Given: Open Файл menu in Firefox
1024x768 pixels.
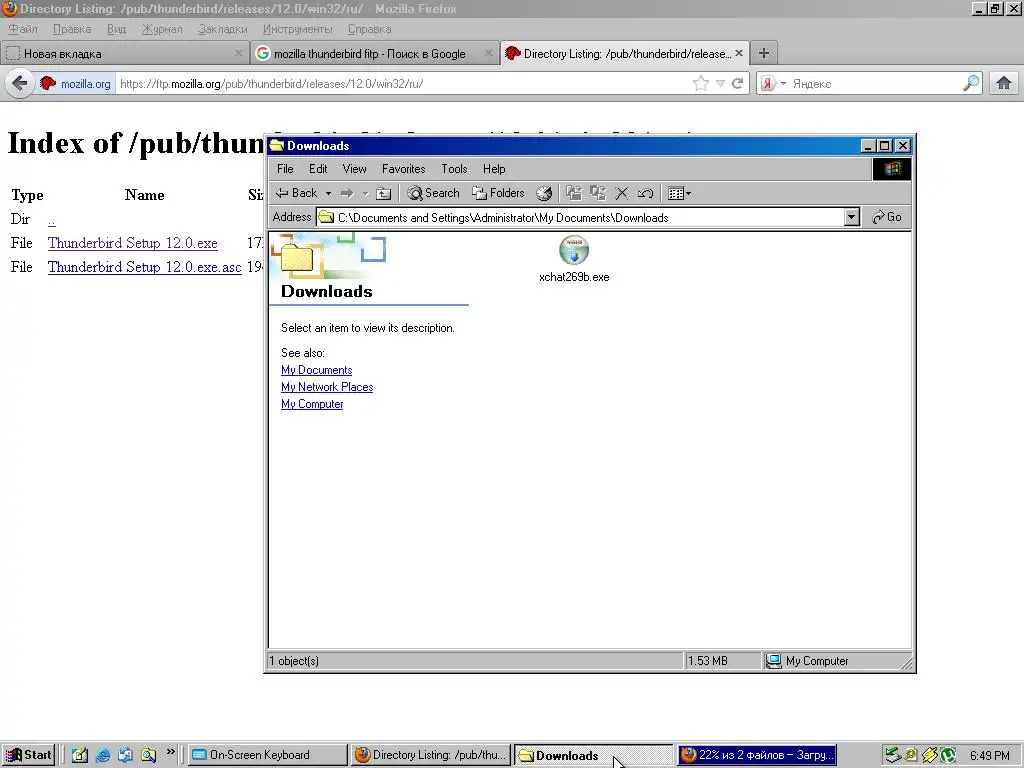Looking at the screenshot, I should (x=23, y=29).
